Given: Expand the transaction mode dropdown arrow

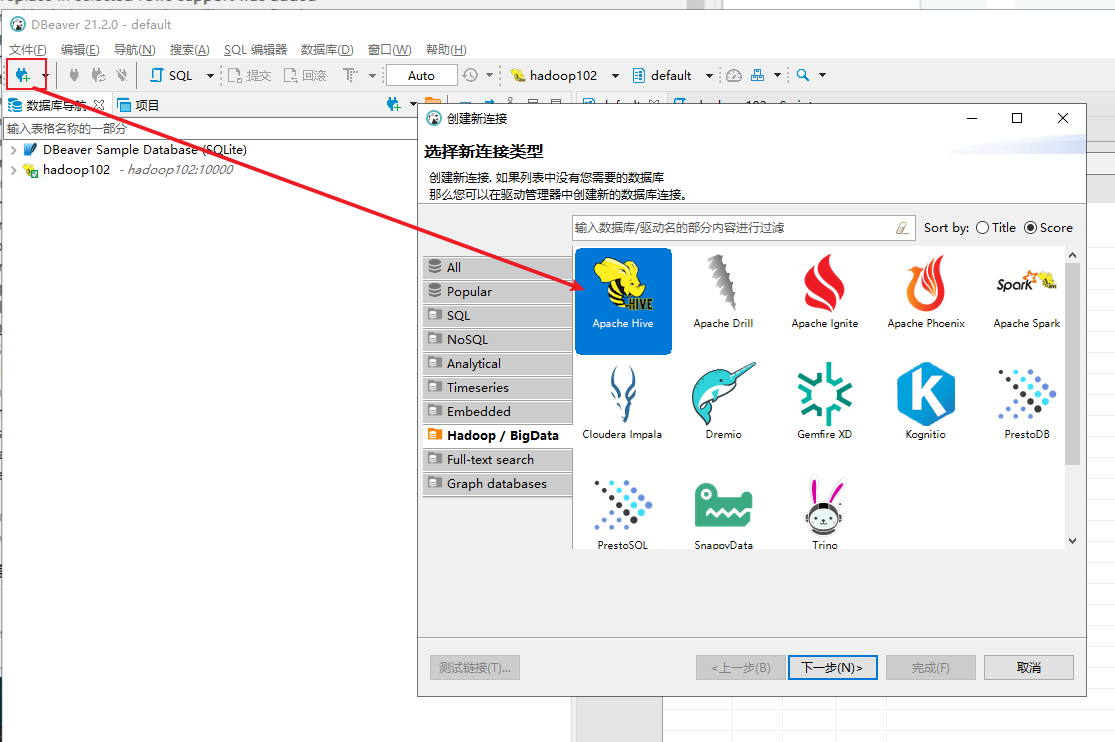Looking at the screenshot, I should (x=372, y=75).
